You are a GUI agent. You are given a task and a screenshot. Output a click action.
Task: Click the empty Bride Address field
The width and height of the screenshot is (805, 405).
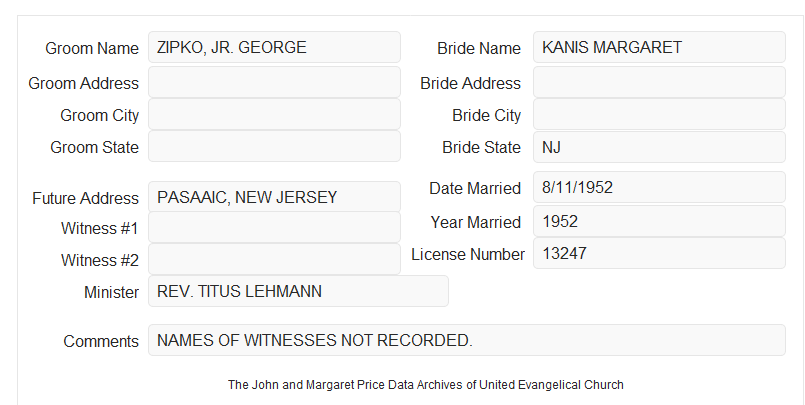tap(659, 82)
